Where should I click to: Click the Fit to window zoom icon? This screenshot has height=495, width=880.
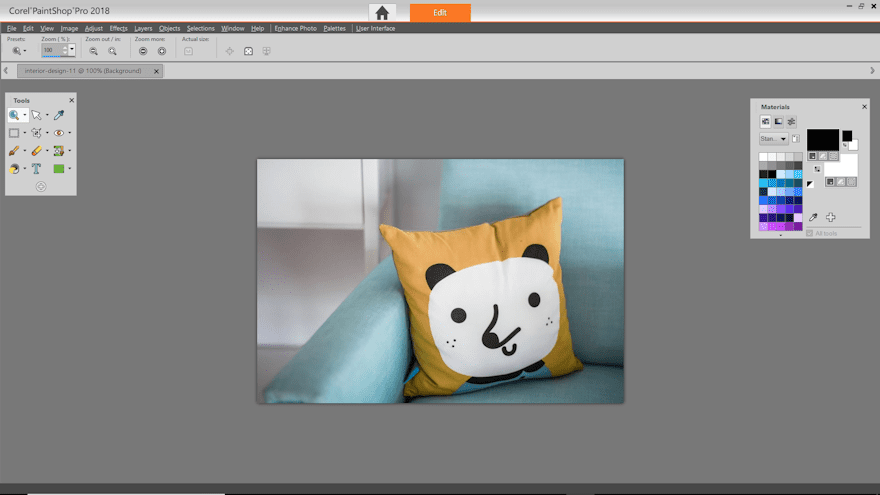248,51
